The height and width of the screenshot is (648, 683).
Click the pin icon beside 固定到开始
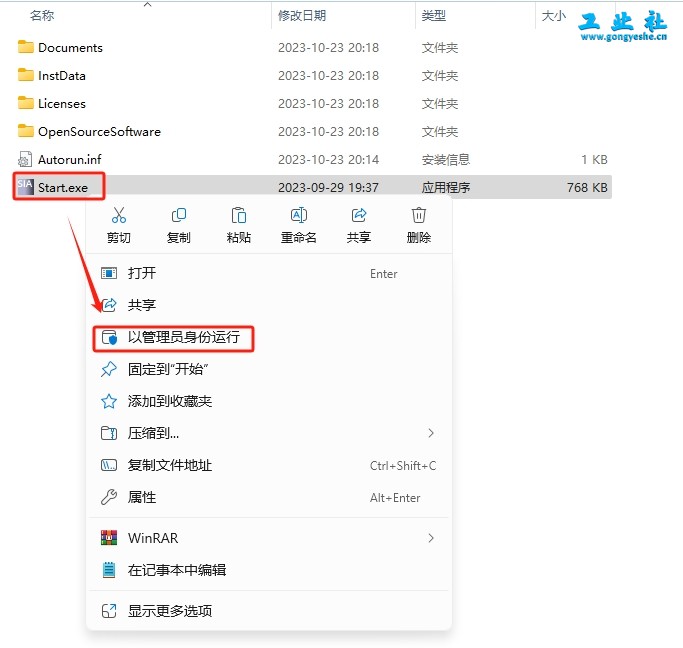tap(109, 369)
